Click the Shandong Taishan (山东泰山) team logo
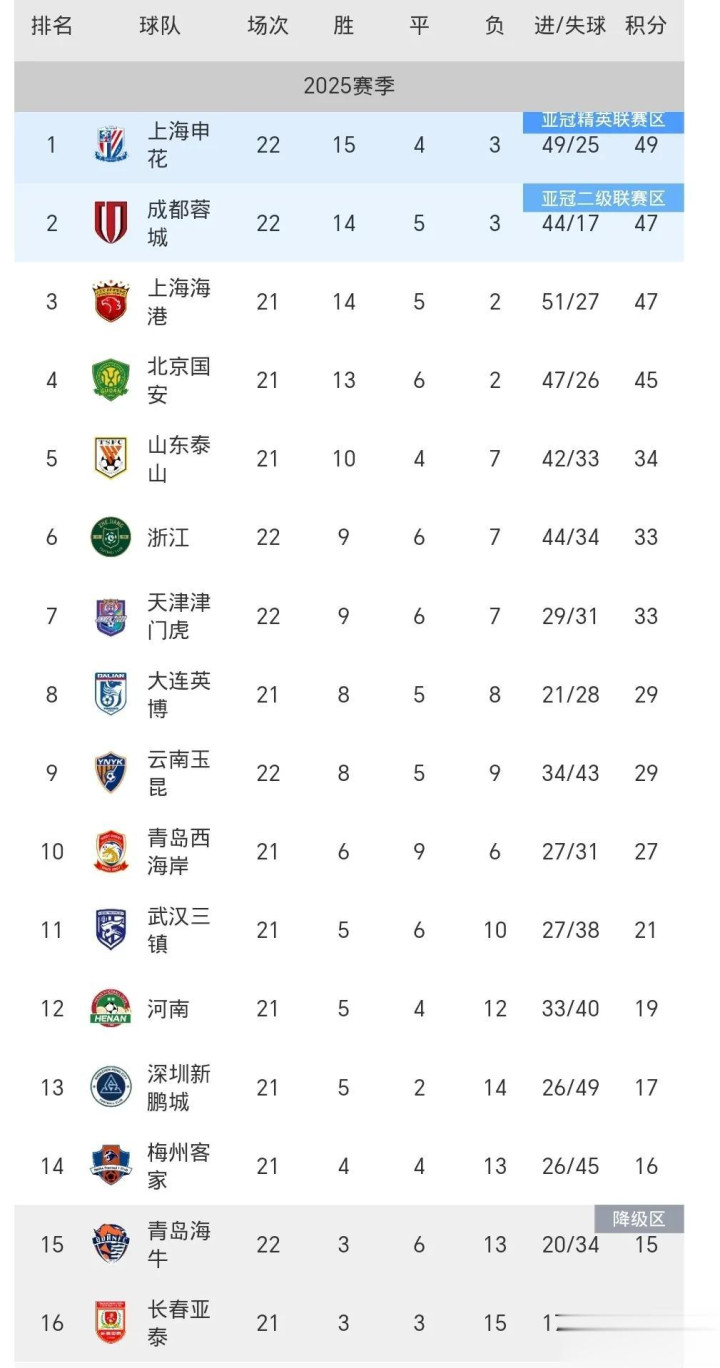720x1368 pixels. [111, 458]
